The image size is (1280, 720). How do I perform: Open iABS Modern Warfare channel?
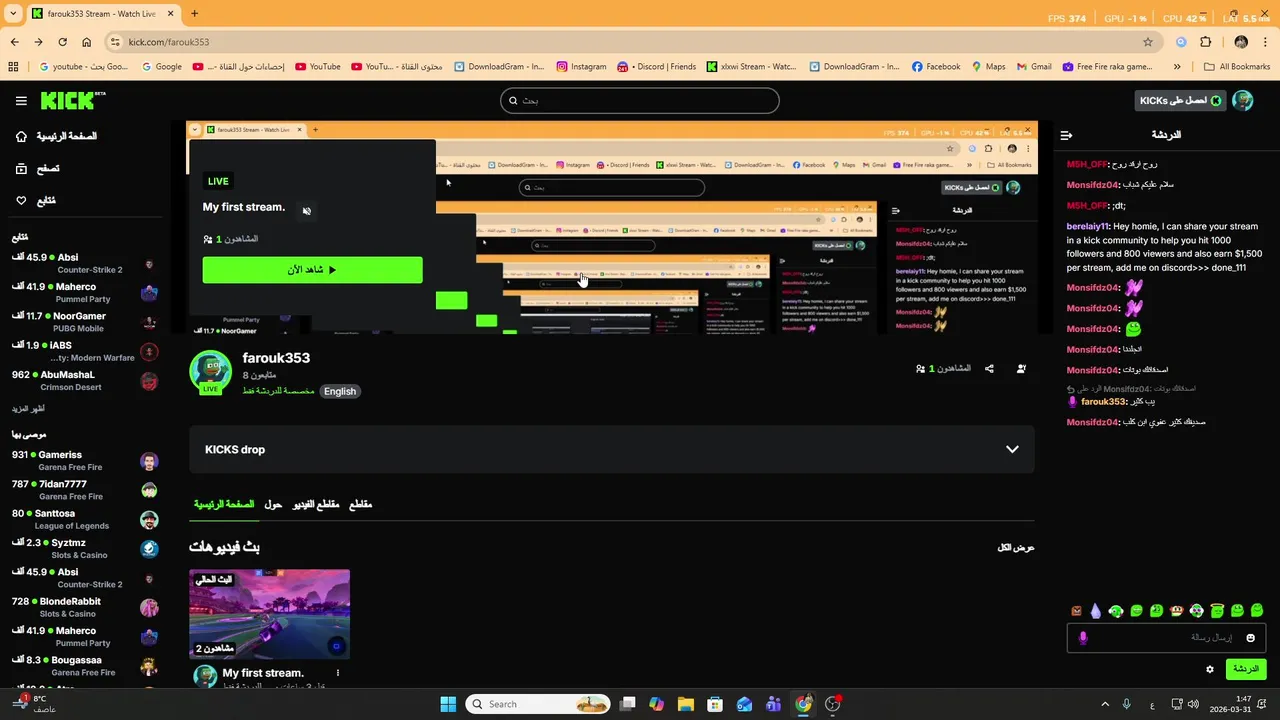point(84,351)
